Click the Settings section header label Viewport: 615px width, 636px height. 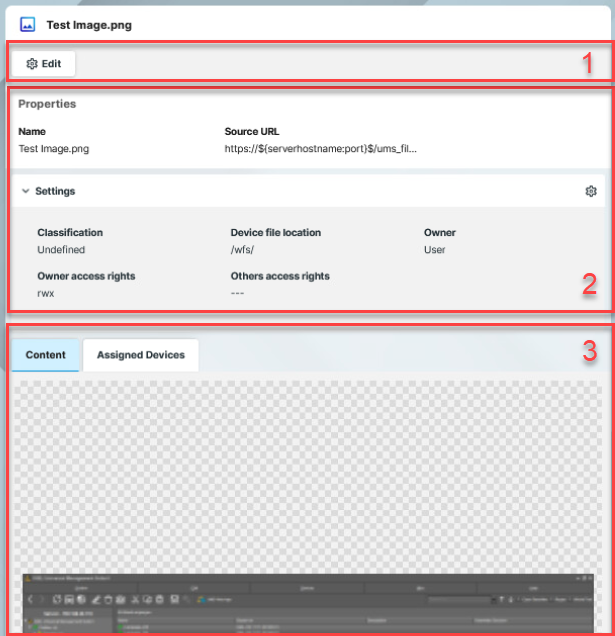(x=55, y=191)
